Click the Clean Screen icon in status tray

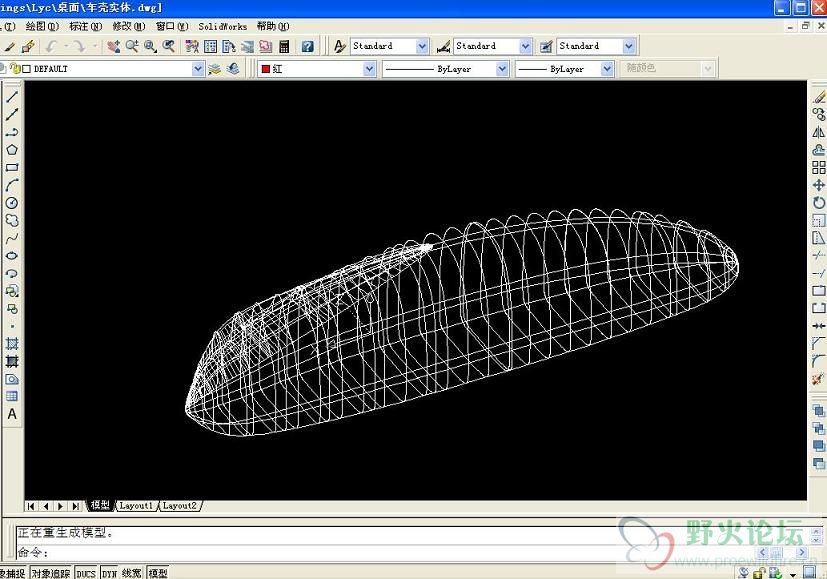(x=810, y=572)
